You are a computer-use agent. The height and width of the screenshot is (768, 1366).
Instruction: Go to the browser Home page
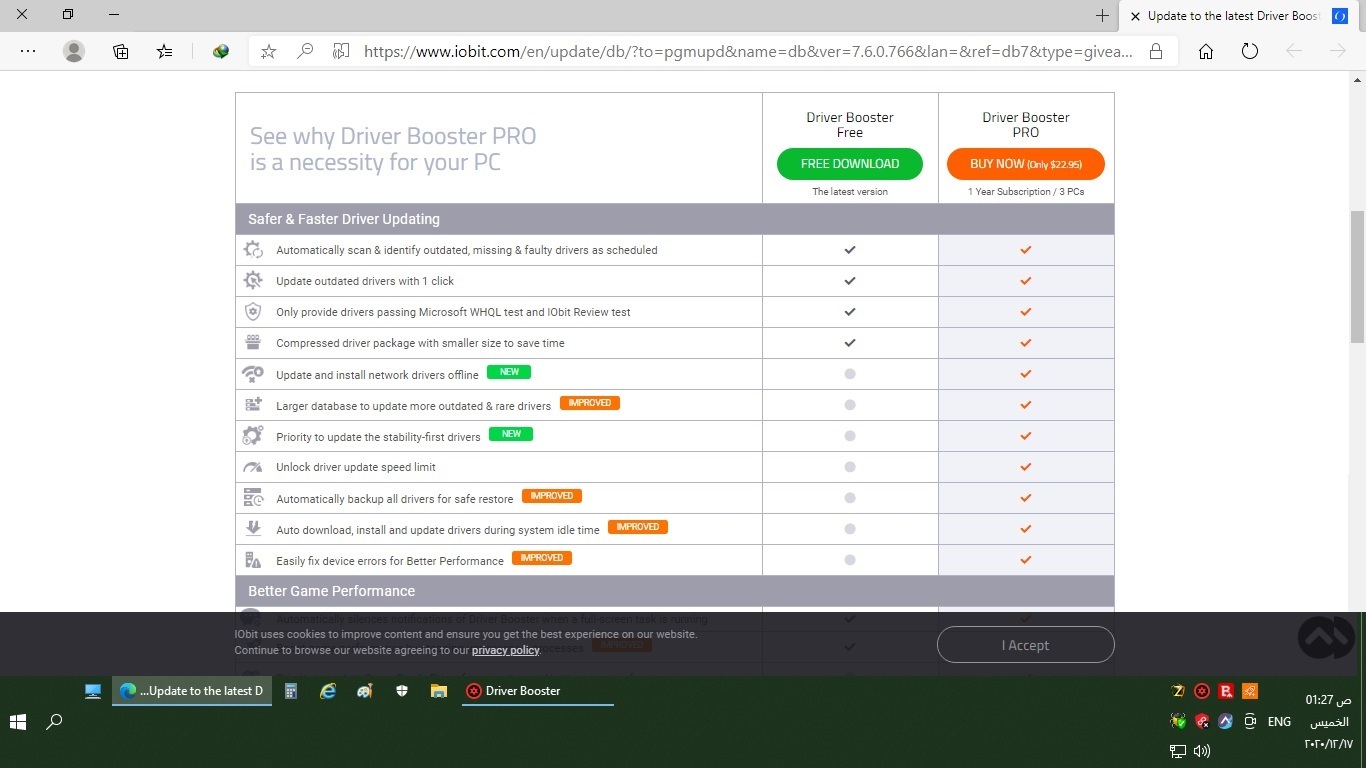point(1206,51)
